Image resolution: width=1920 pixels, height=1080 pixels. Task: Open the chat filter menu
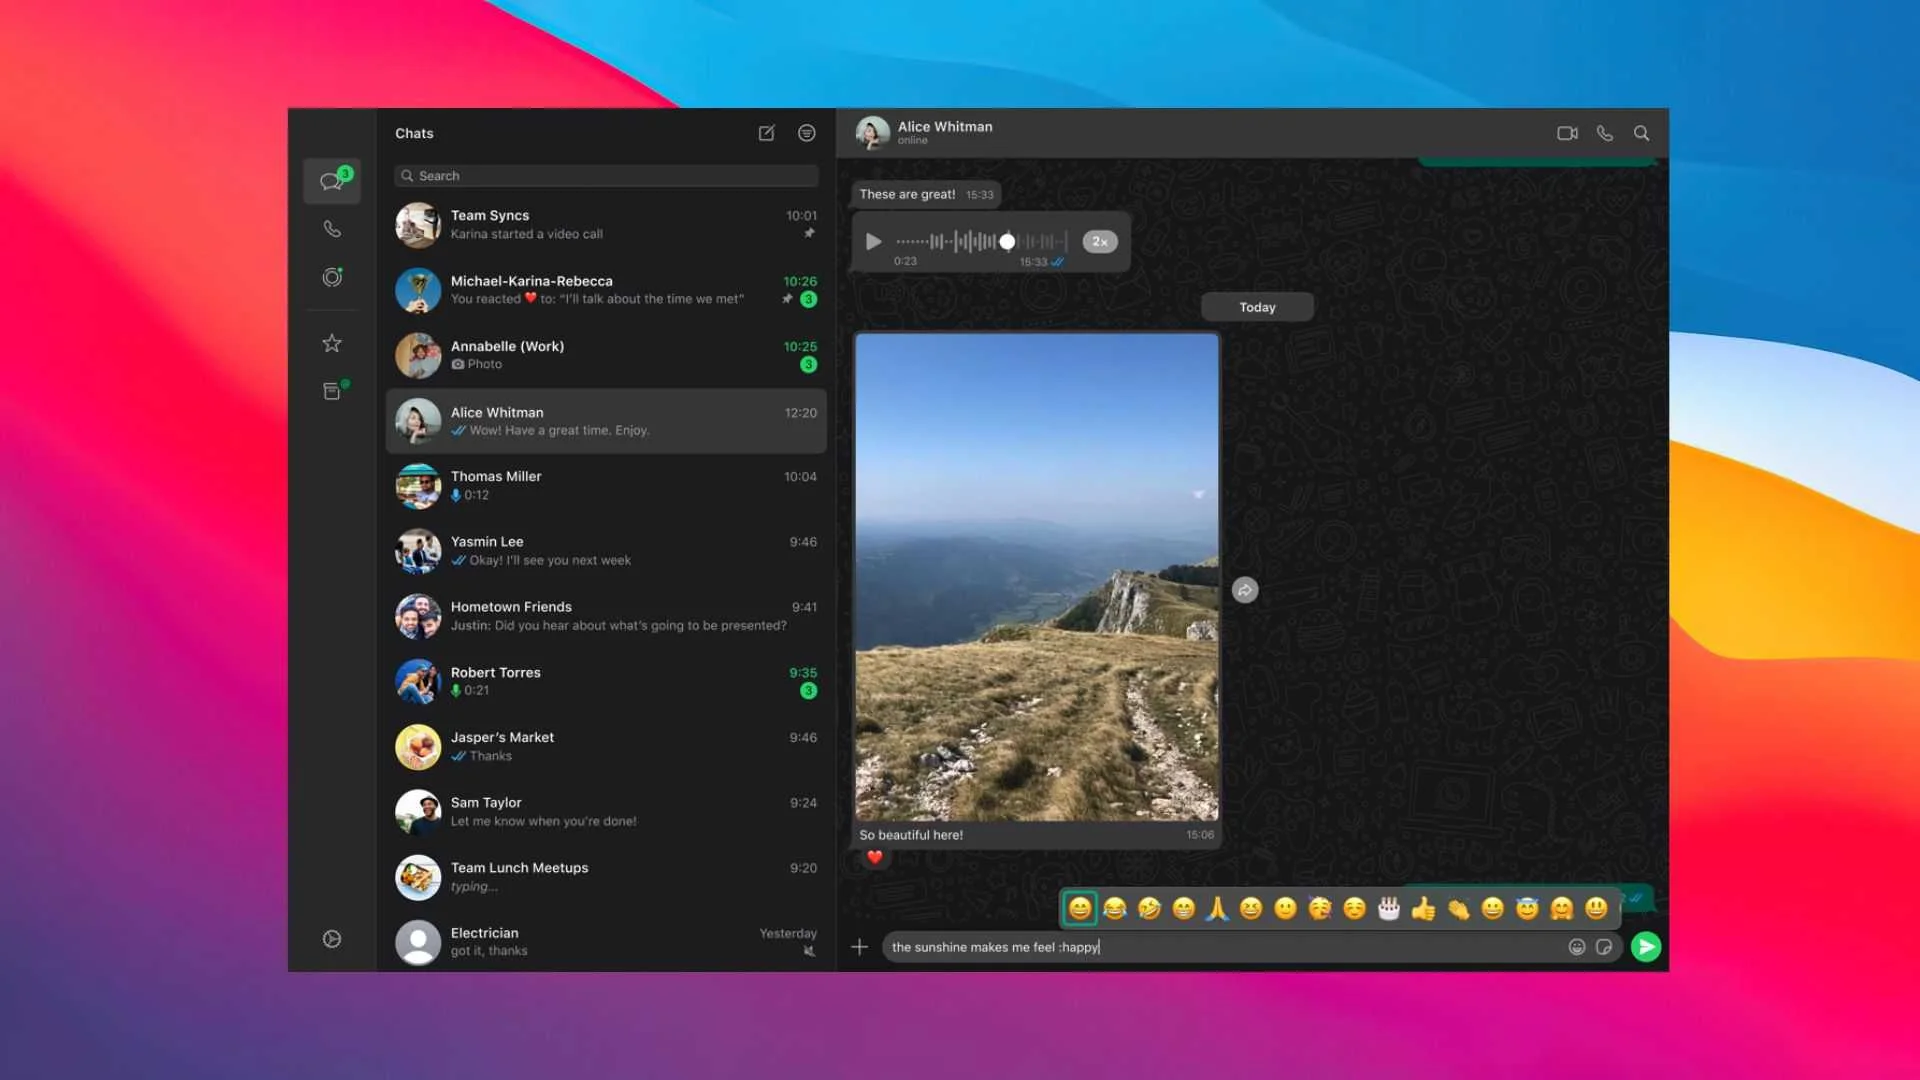click(806, 133)
